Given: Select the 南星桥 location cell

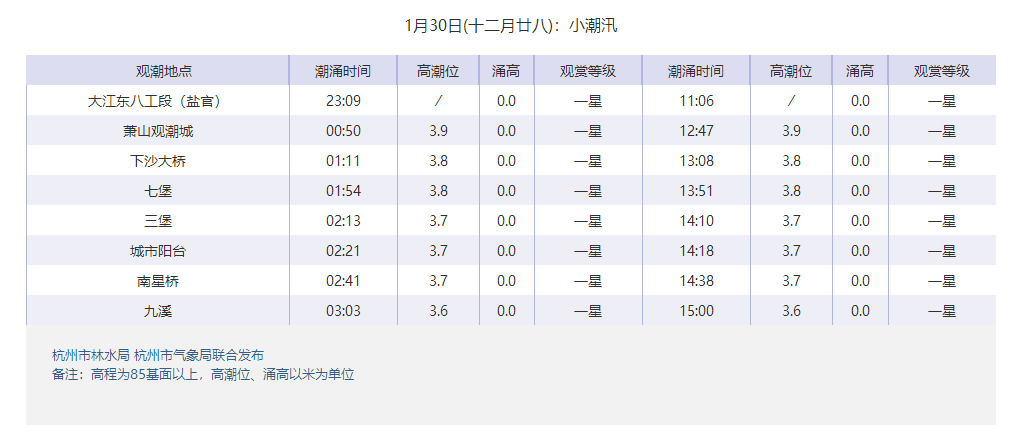Looking at the screenshot, I should pos(157,281).
